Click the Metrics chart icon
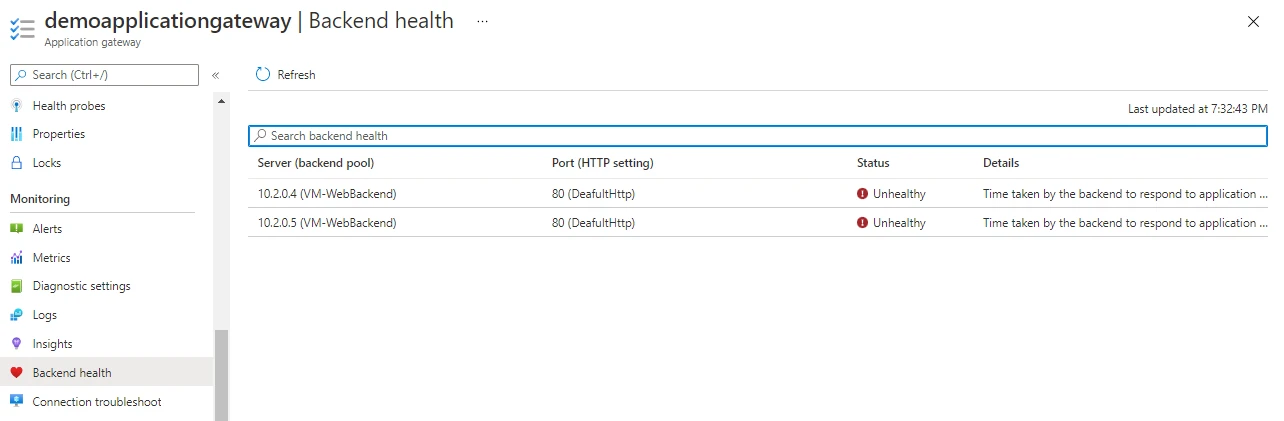This screenshot has height=421, width=1284. (16, 258)
